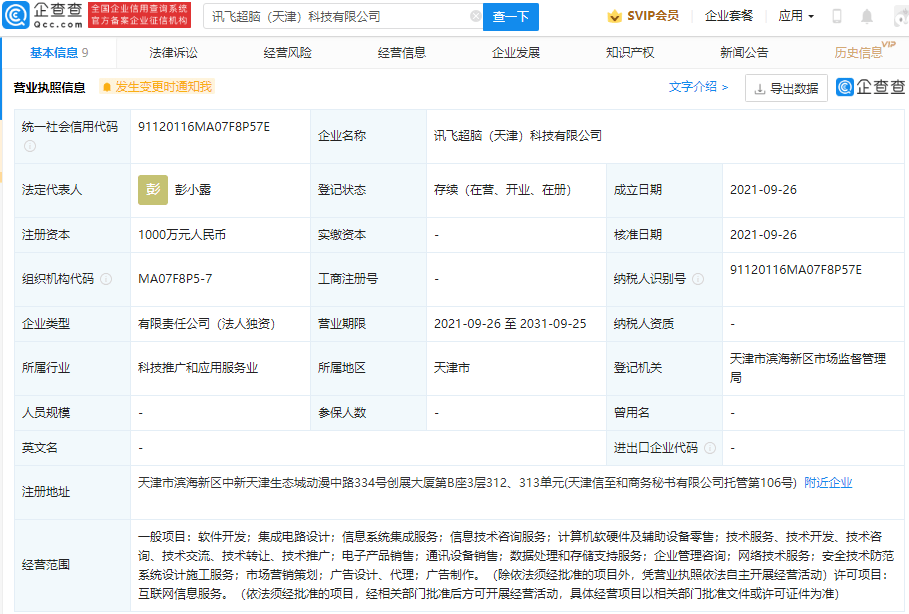Click info icon beside 统一社会信用代码
The width and height of the screenshot is (909, 614).
30,146
